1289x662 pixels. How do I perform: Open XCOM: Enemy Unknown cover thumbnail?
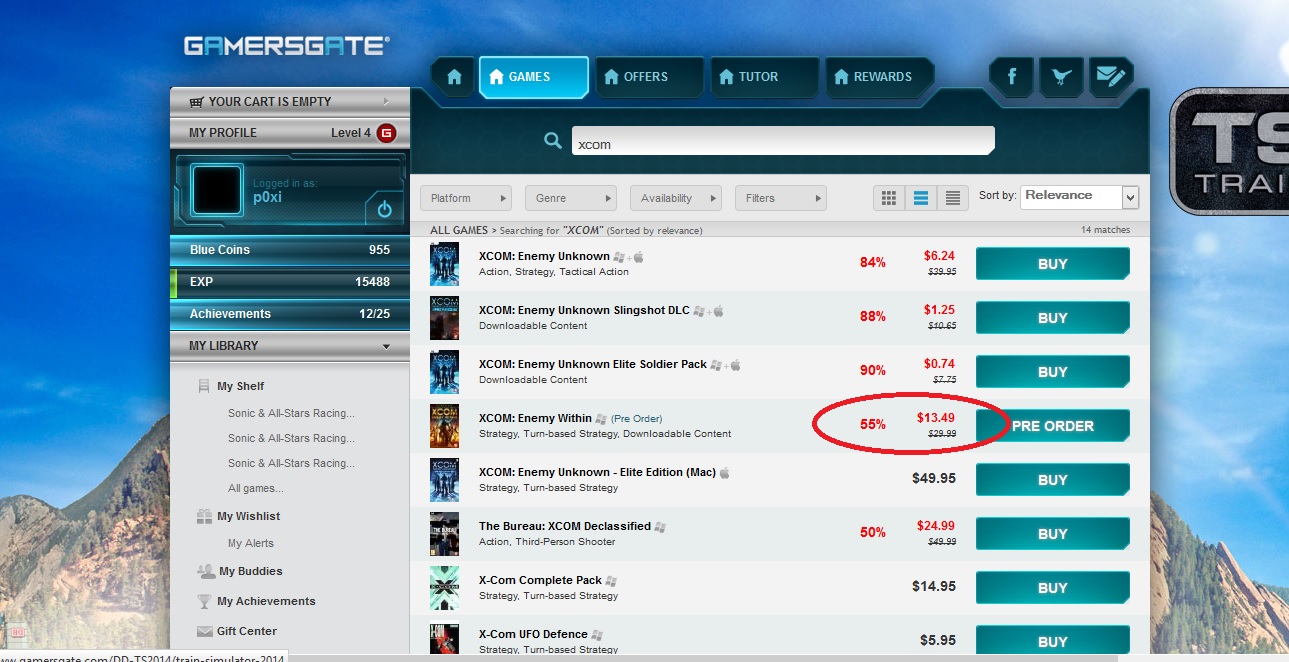tap(444, 264)
